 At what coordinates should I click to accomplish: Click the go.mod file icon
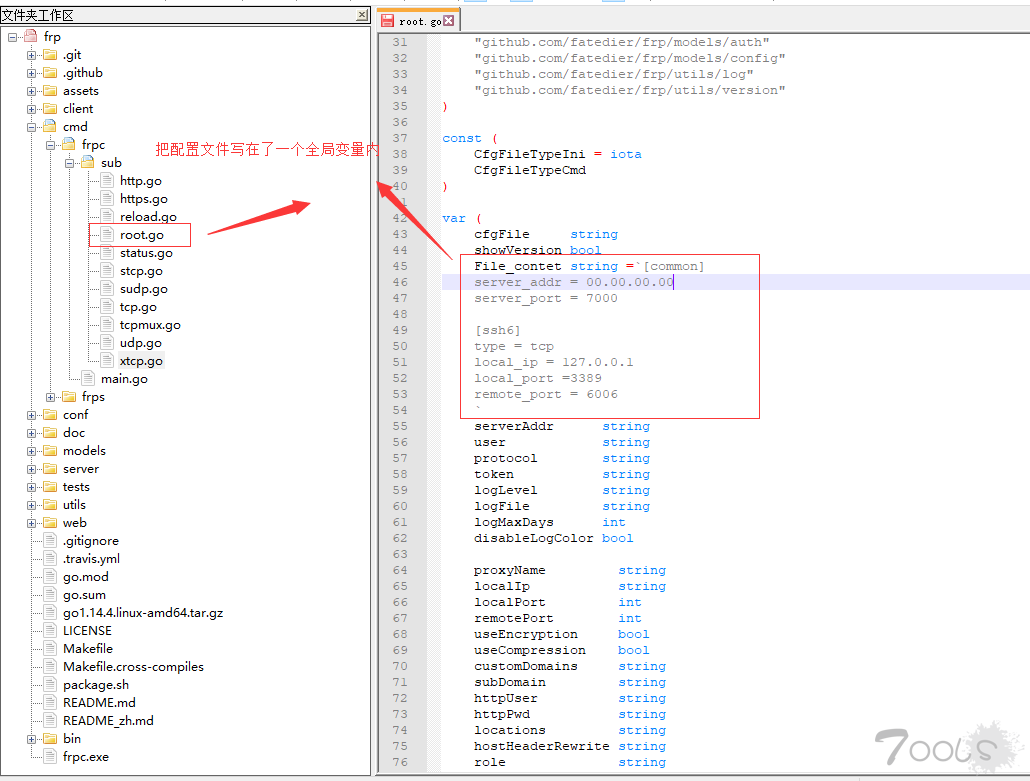point(50,577)
